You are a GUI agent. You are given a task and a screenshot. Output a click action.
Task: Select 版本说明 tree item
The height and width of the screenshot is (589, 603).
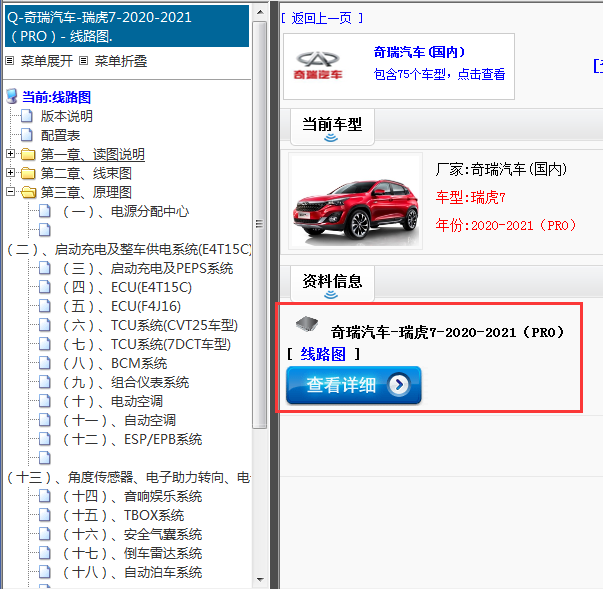67,116
